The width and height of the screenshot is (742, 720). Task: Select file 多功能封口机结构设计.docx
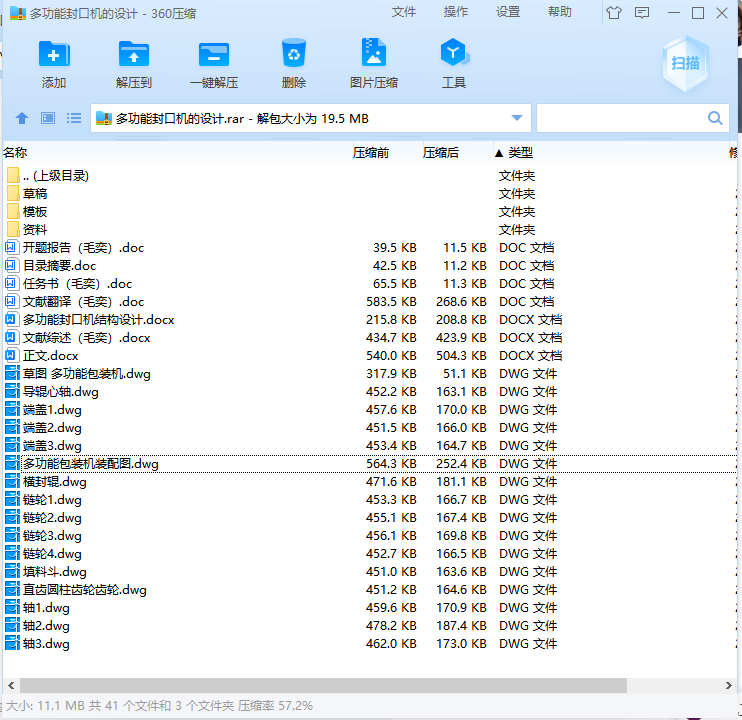pyautogui.click(x=370, y=319)
